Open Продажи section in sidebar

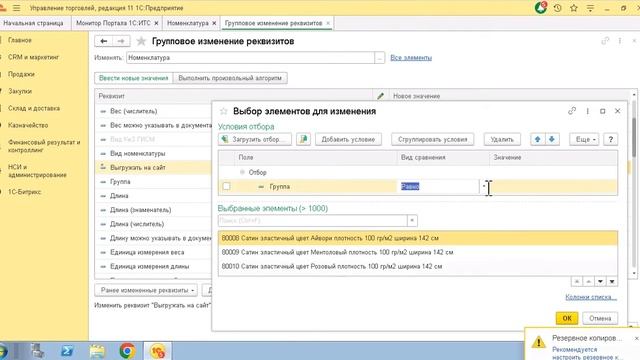click(21, 74)
